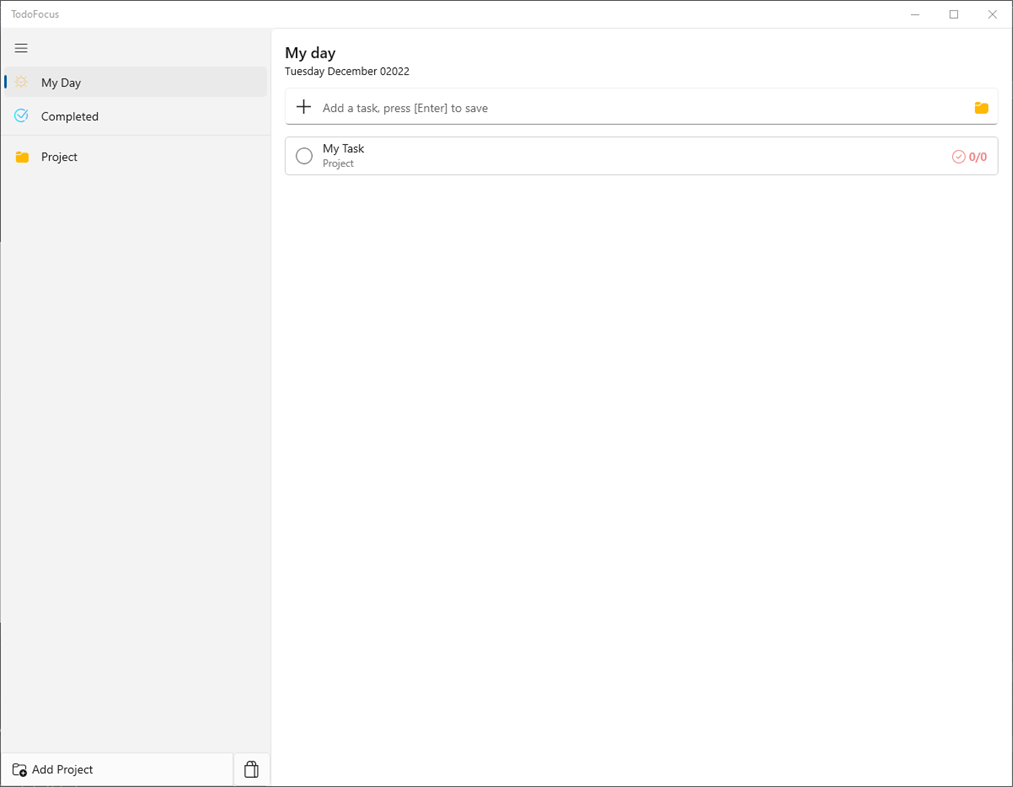This screenshot has width=1013, height=787.
Task: Switch to the Completed list
Action: pos(70,117)
